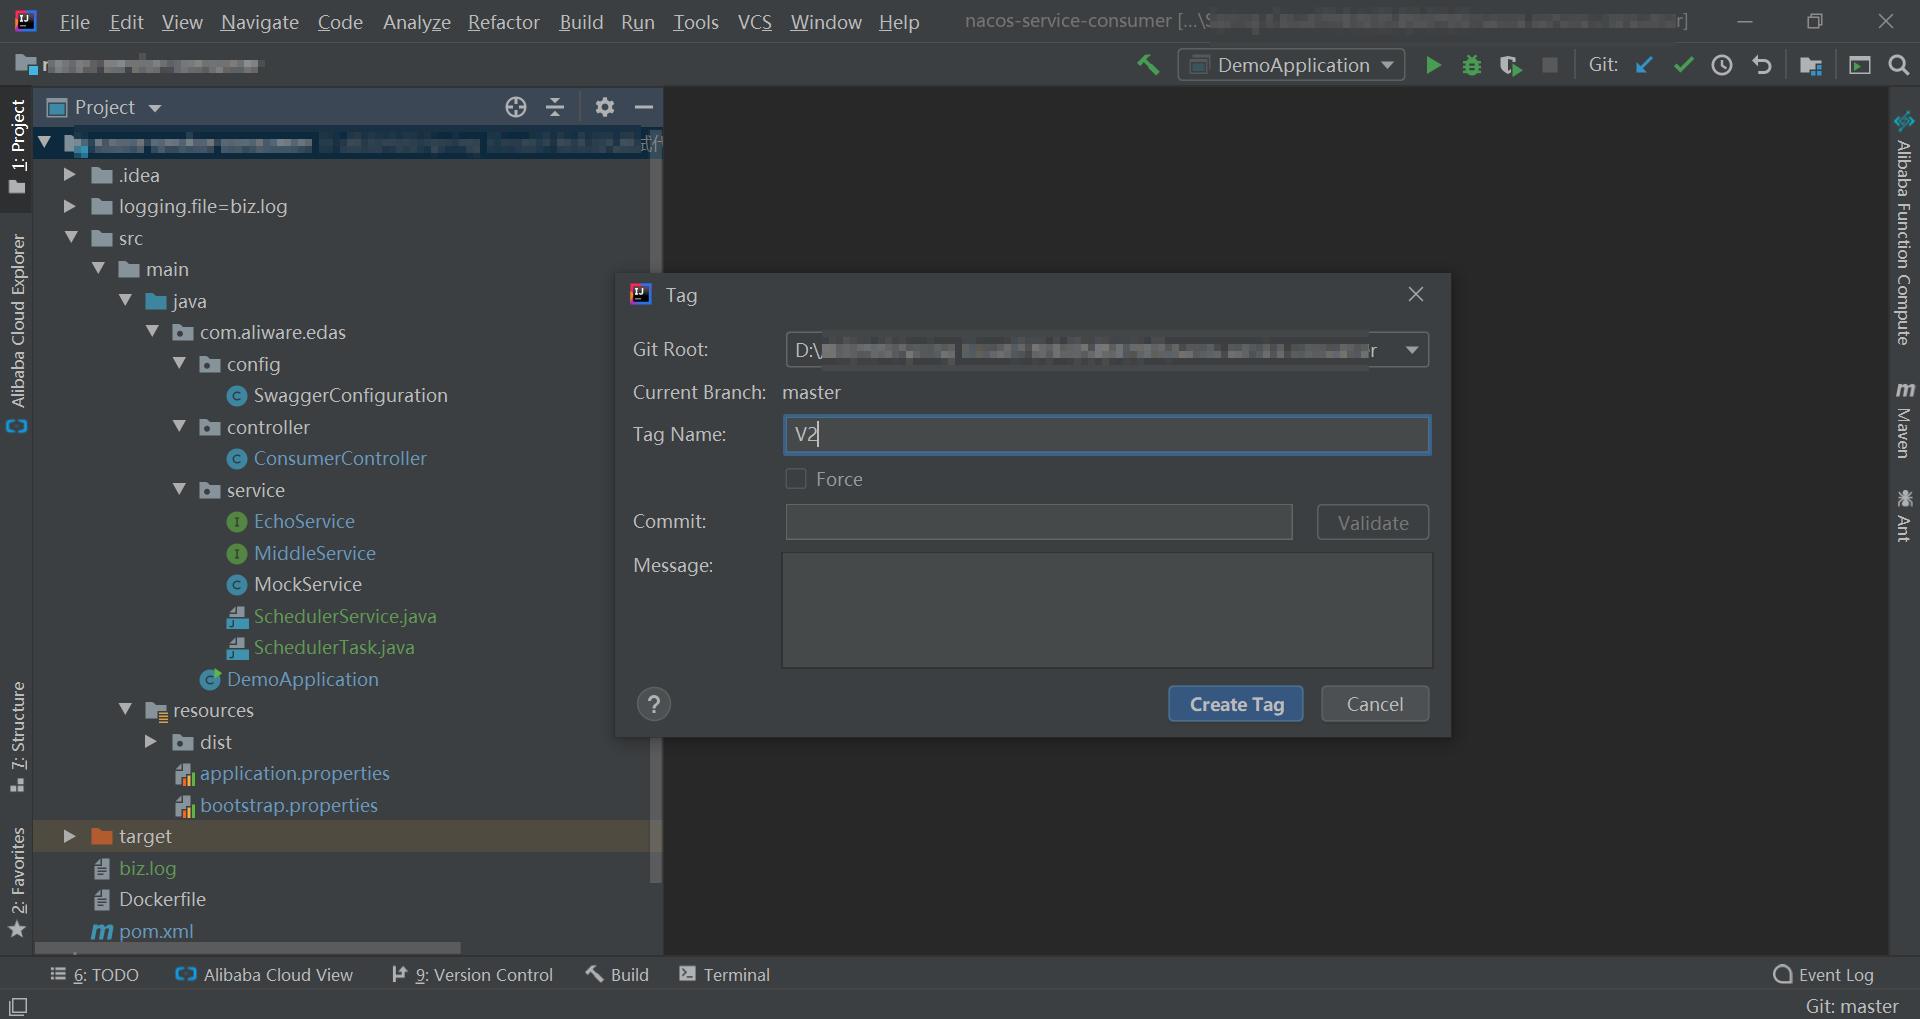
Task: Click the Debug bug icon
Action: click(1471, 65)
